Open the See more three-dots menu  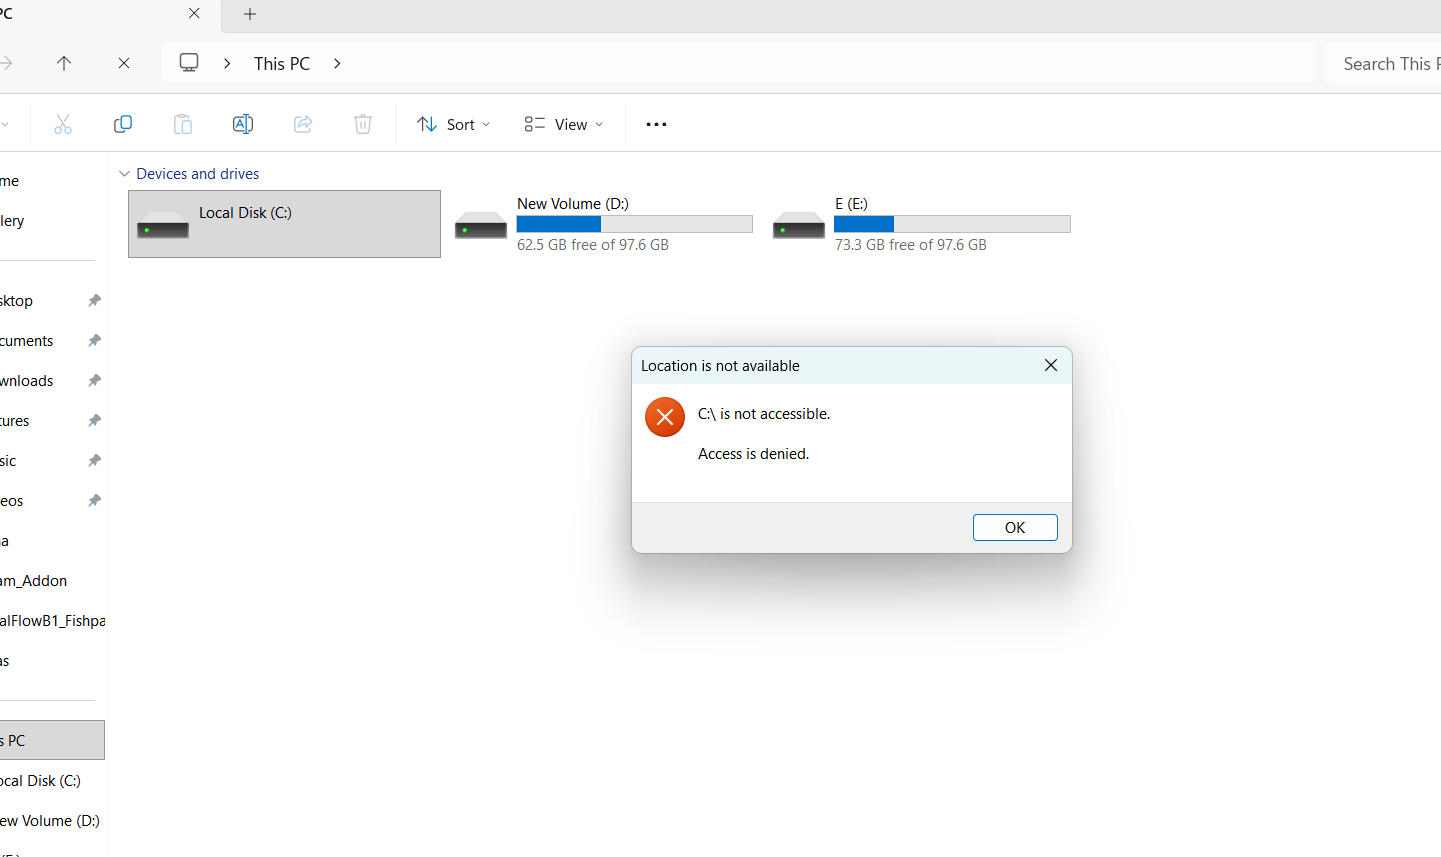(656, 124)
